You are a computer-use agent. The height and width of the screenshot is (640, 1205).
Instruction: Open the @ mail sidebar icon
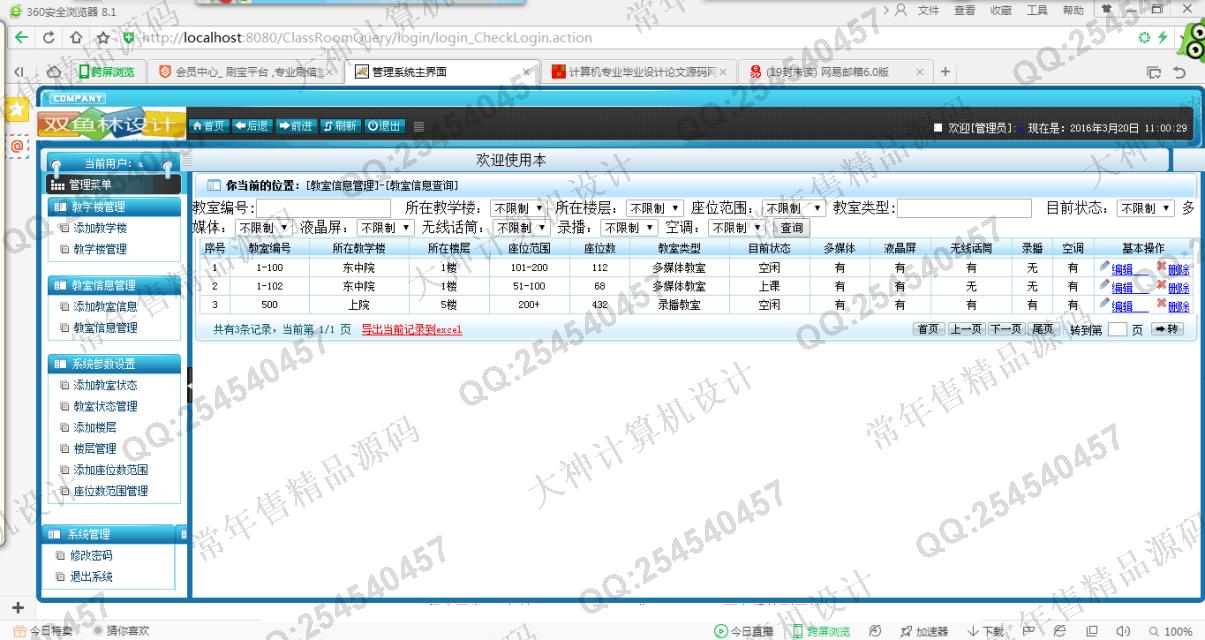point(17,146)
